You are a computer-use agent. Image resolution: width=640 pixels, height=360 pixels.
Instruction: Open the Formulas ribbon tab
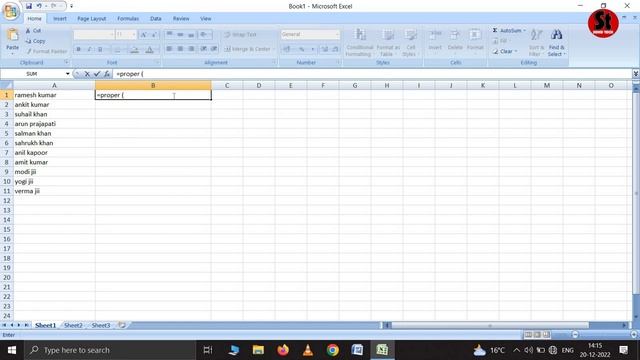[x=128, y=19]
